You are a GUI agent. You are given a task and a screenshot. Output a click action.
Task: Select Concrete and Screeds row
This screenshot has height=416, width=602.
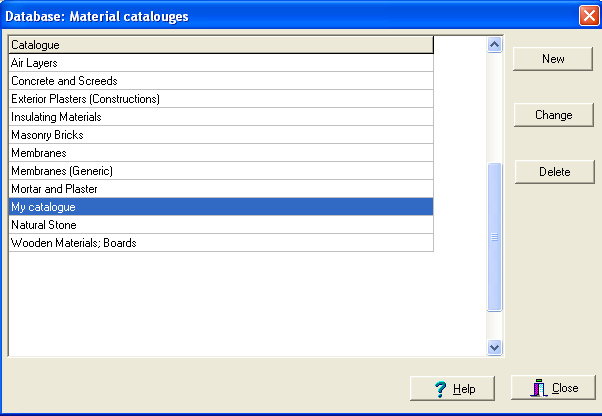point(221,81)
